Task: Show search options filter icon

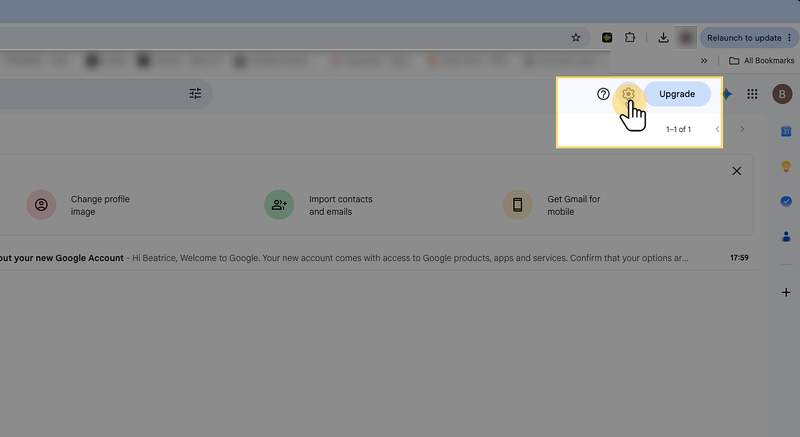Action: click(x=195, y=93)
